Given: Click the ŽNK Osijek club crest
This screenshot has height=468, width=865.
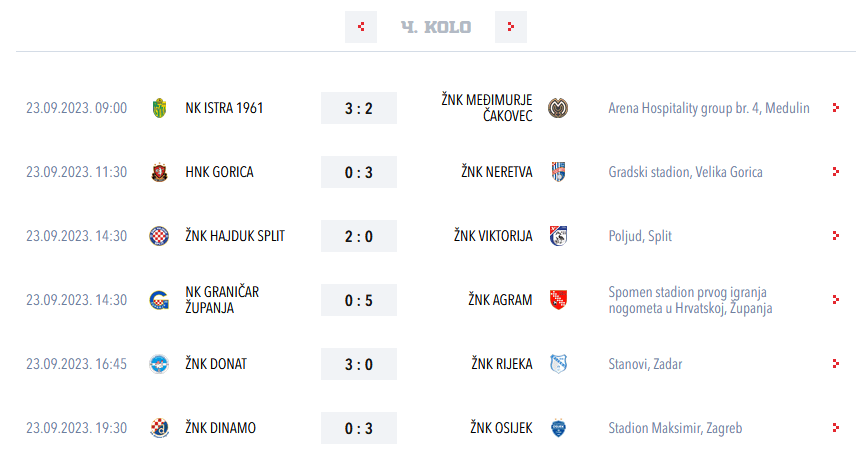Looking at the screenshot, I should click(x=558, y=428).
